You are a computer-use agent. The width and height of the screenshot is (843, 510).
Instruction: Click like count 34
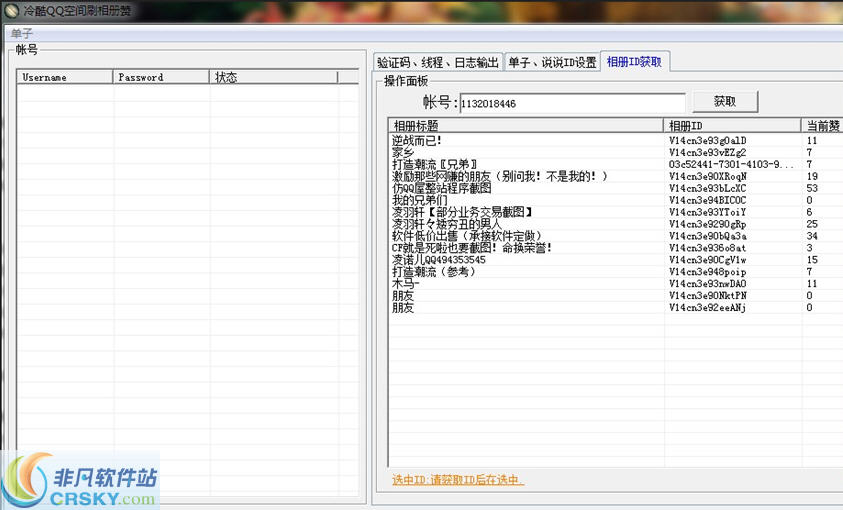(812, 236)
